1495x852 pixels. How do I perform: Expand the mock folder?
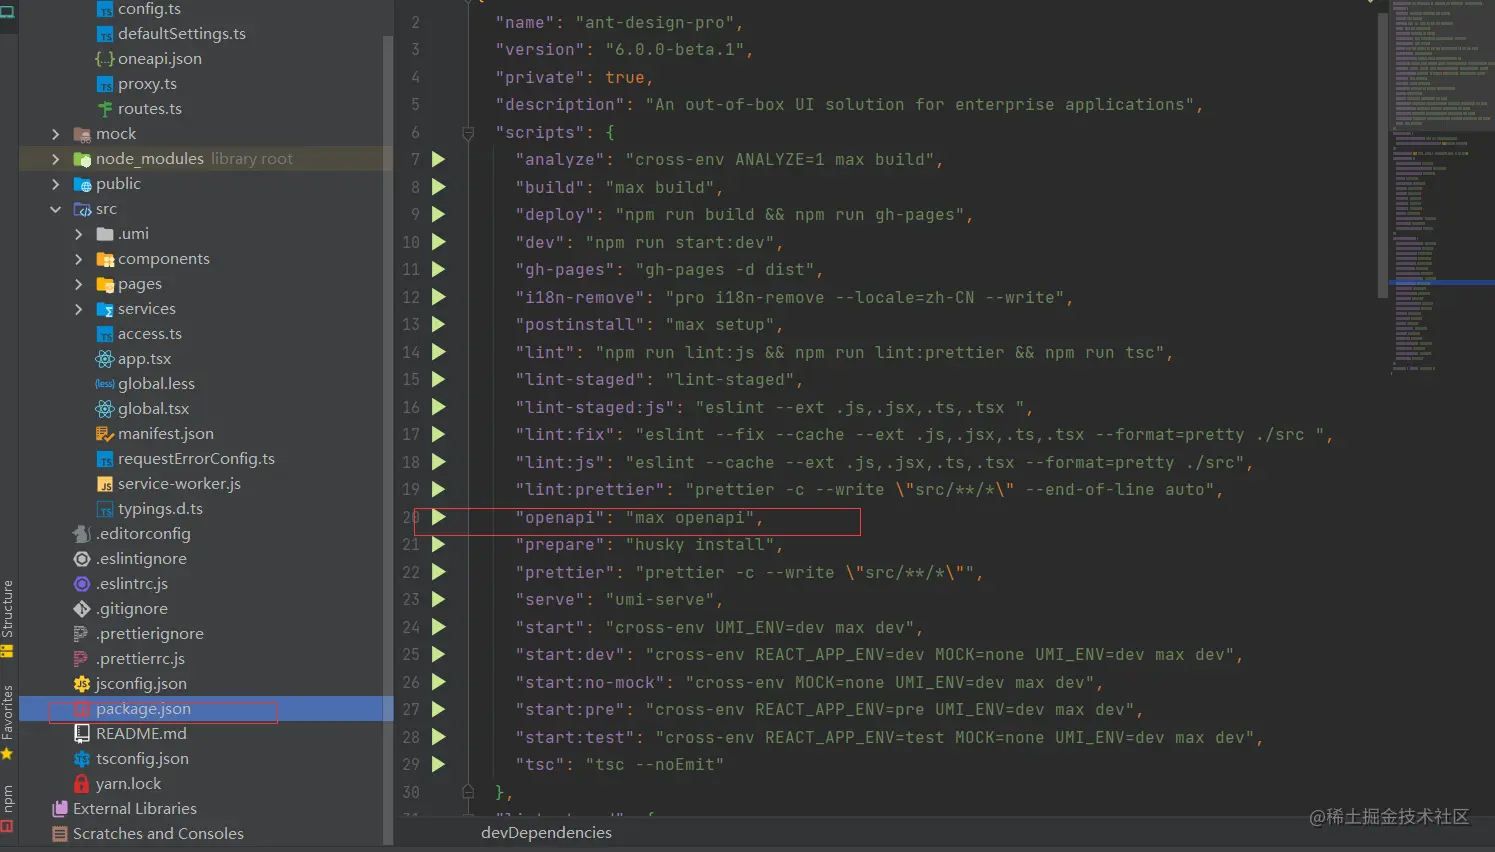point(56,134)
